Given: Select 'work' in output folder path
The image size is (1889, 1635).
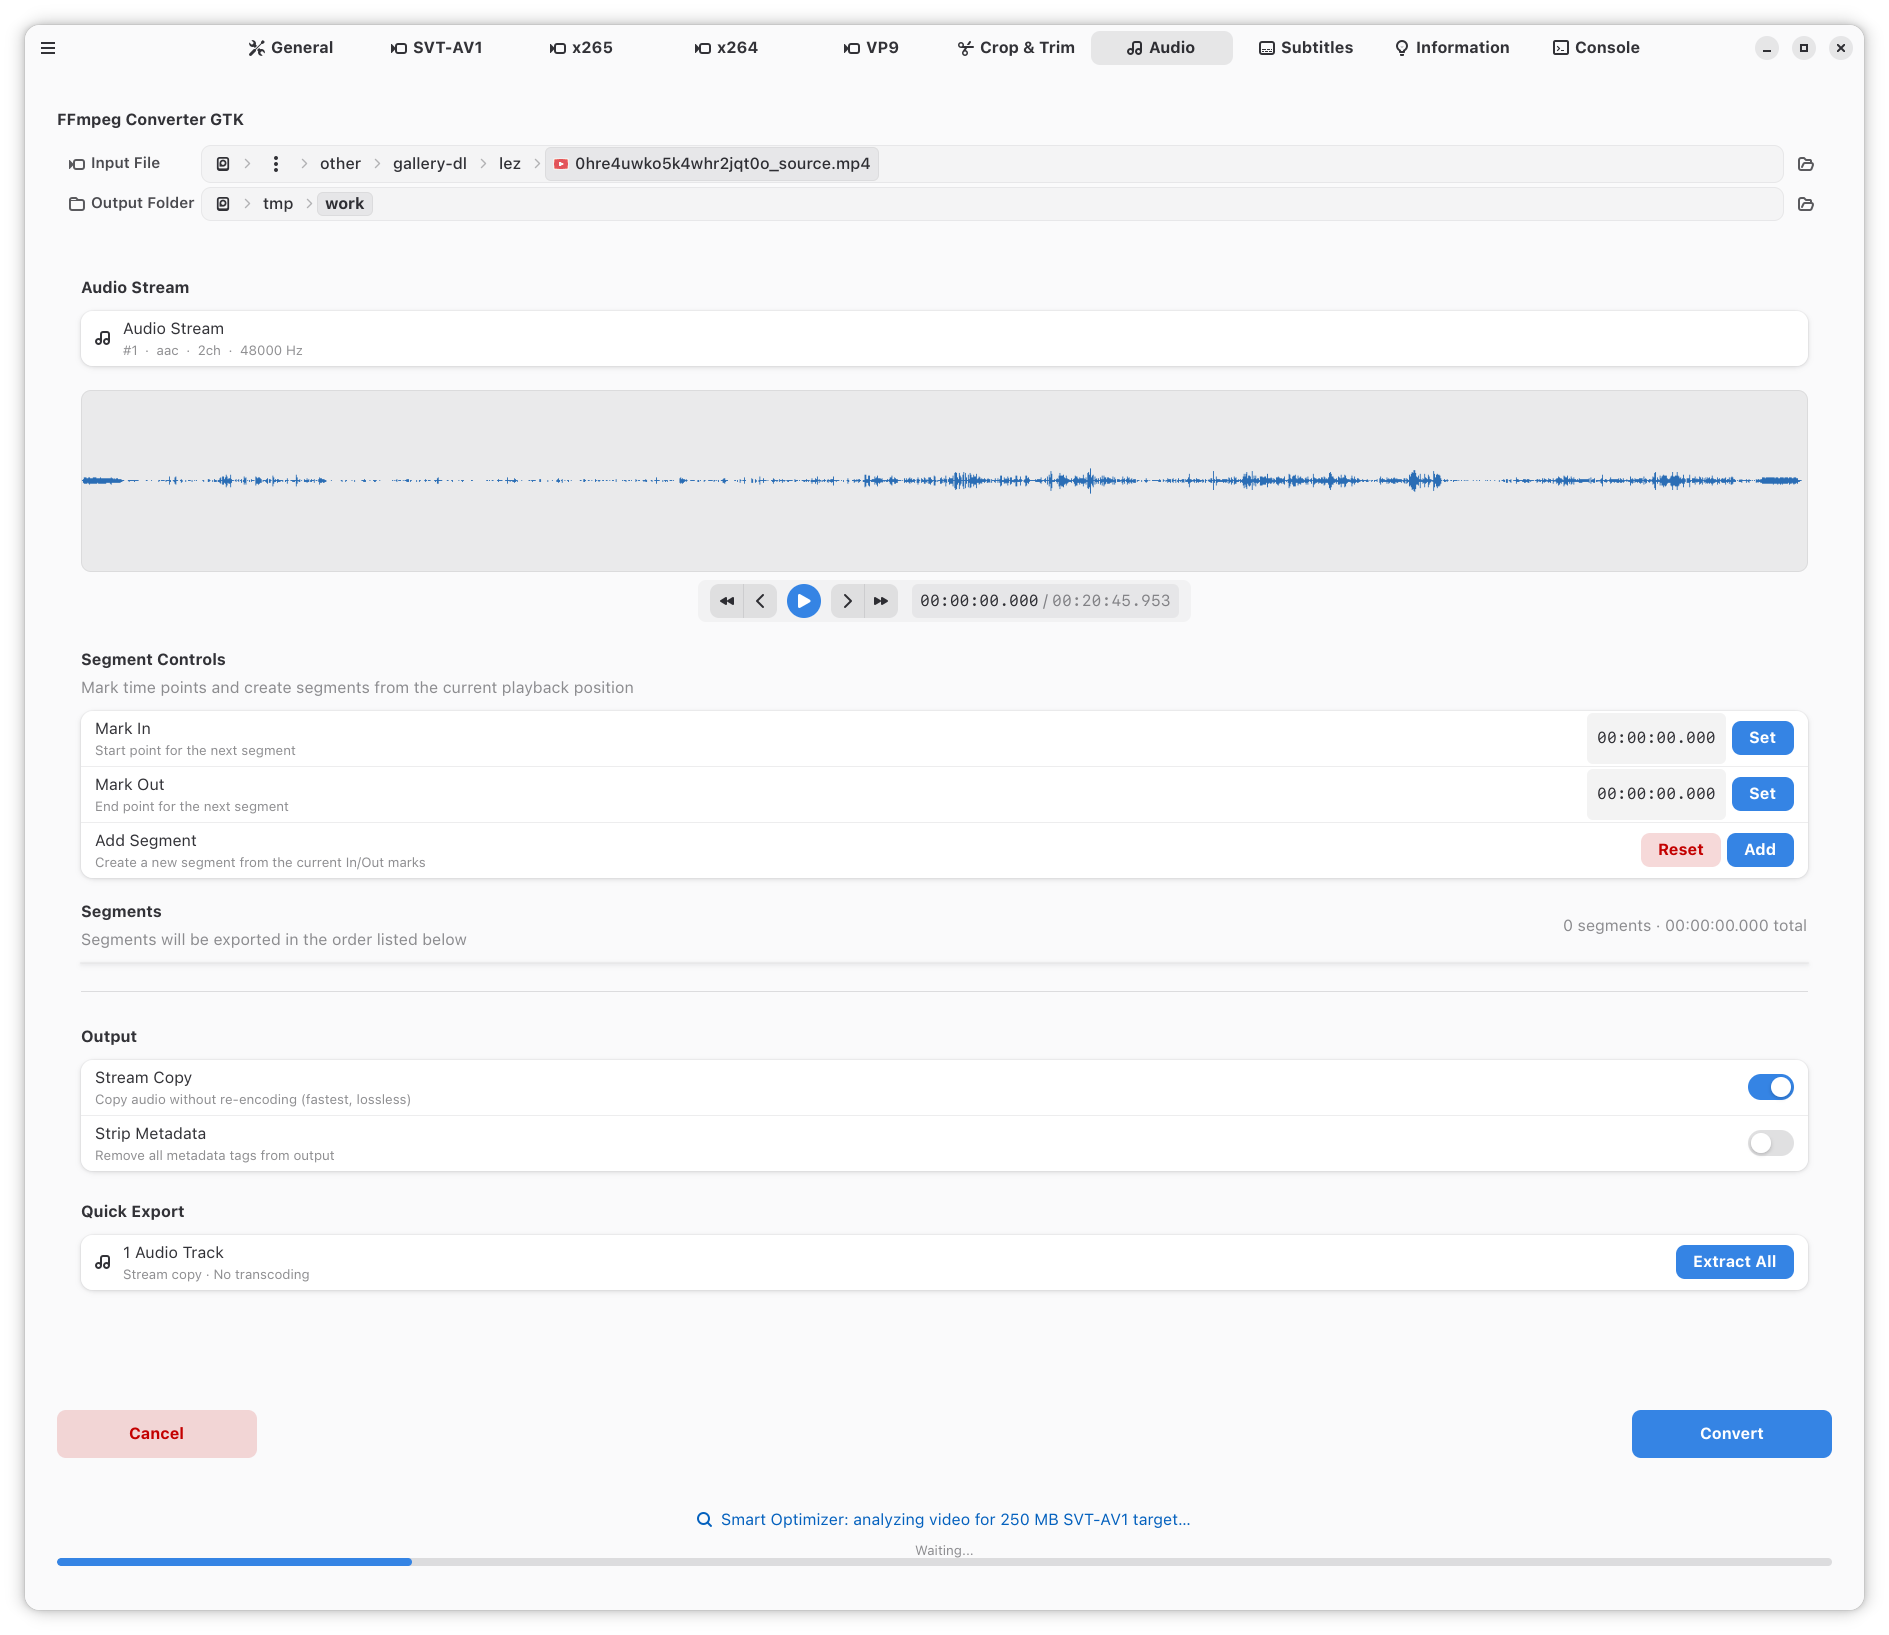Looking at the screenshot, I should [x=345, y=204].
